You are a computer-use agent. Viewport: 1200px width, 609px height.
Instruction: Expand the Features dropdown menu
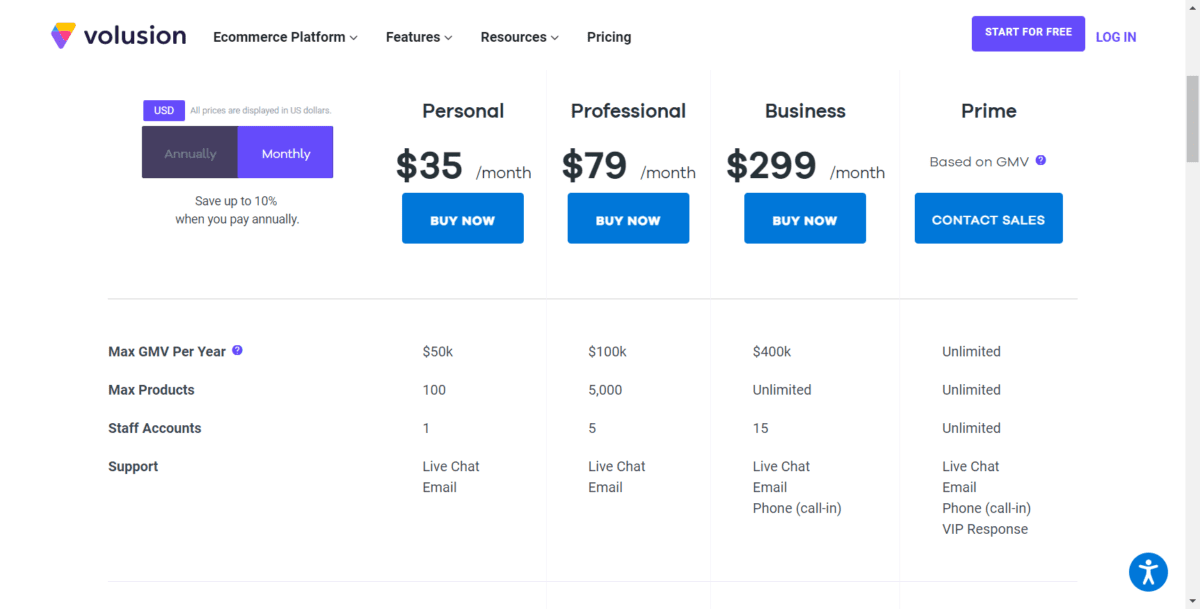pyautogui.click(x=419, y=37)
